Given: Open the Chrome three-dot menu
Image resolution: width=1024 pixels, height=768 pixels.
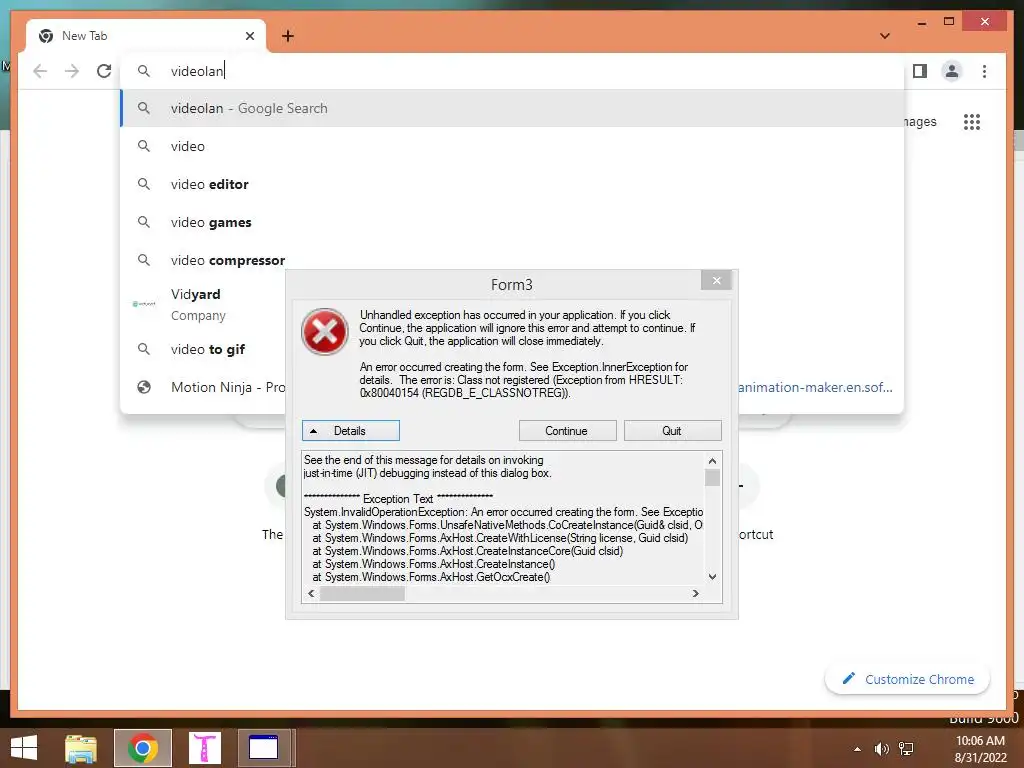Looking at the screenshot, I should (x=984, y=71).
